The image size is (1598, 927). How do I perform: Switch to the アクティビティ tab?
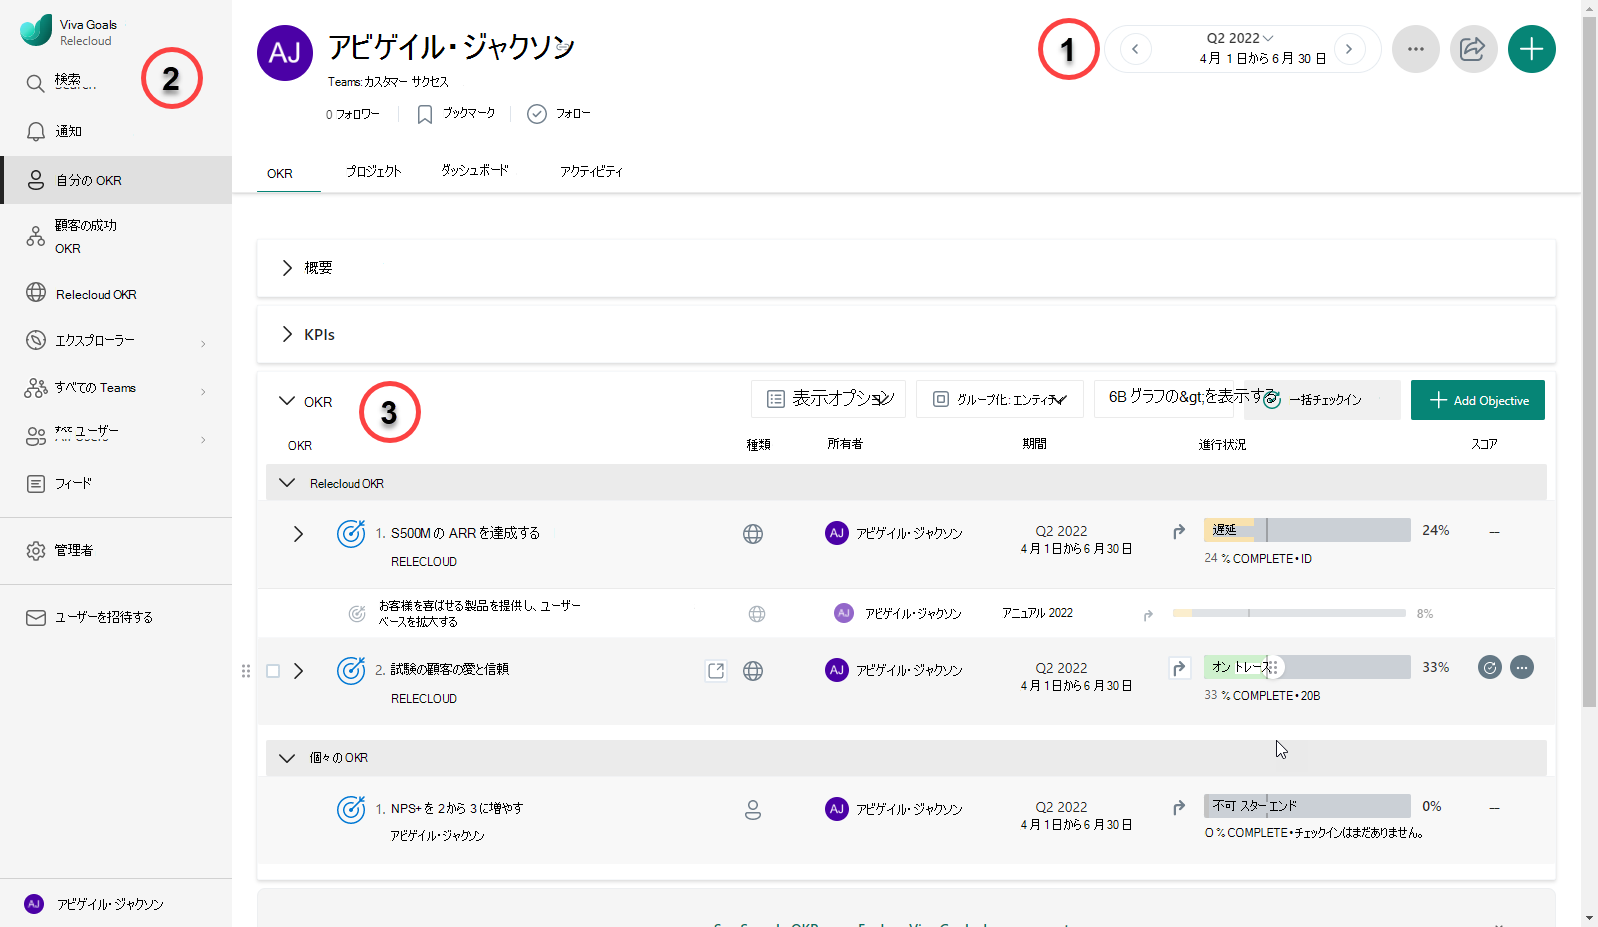[x=591, y=172]
